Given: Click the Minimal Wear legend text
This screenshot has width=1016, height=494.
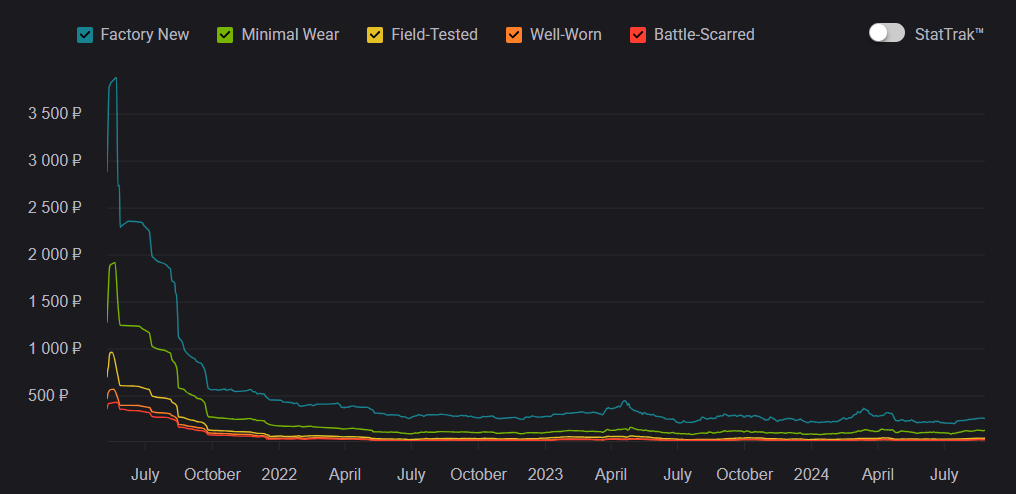Looking at the screenshot, I should click(x=290, y=35).
